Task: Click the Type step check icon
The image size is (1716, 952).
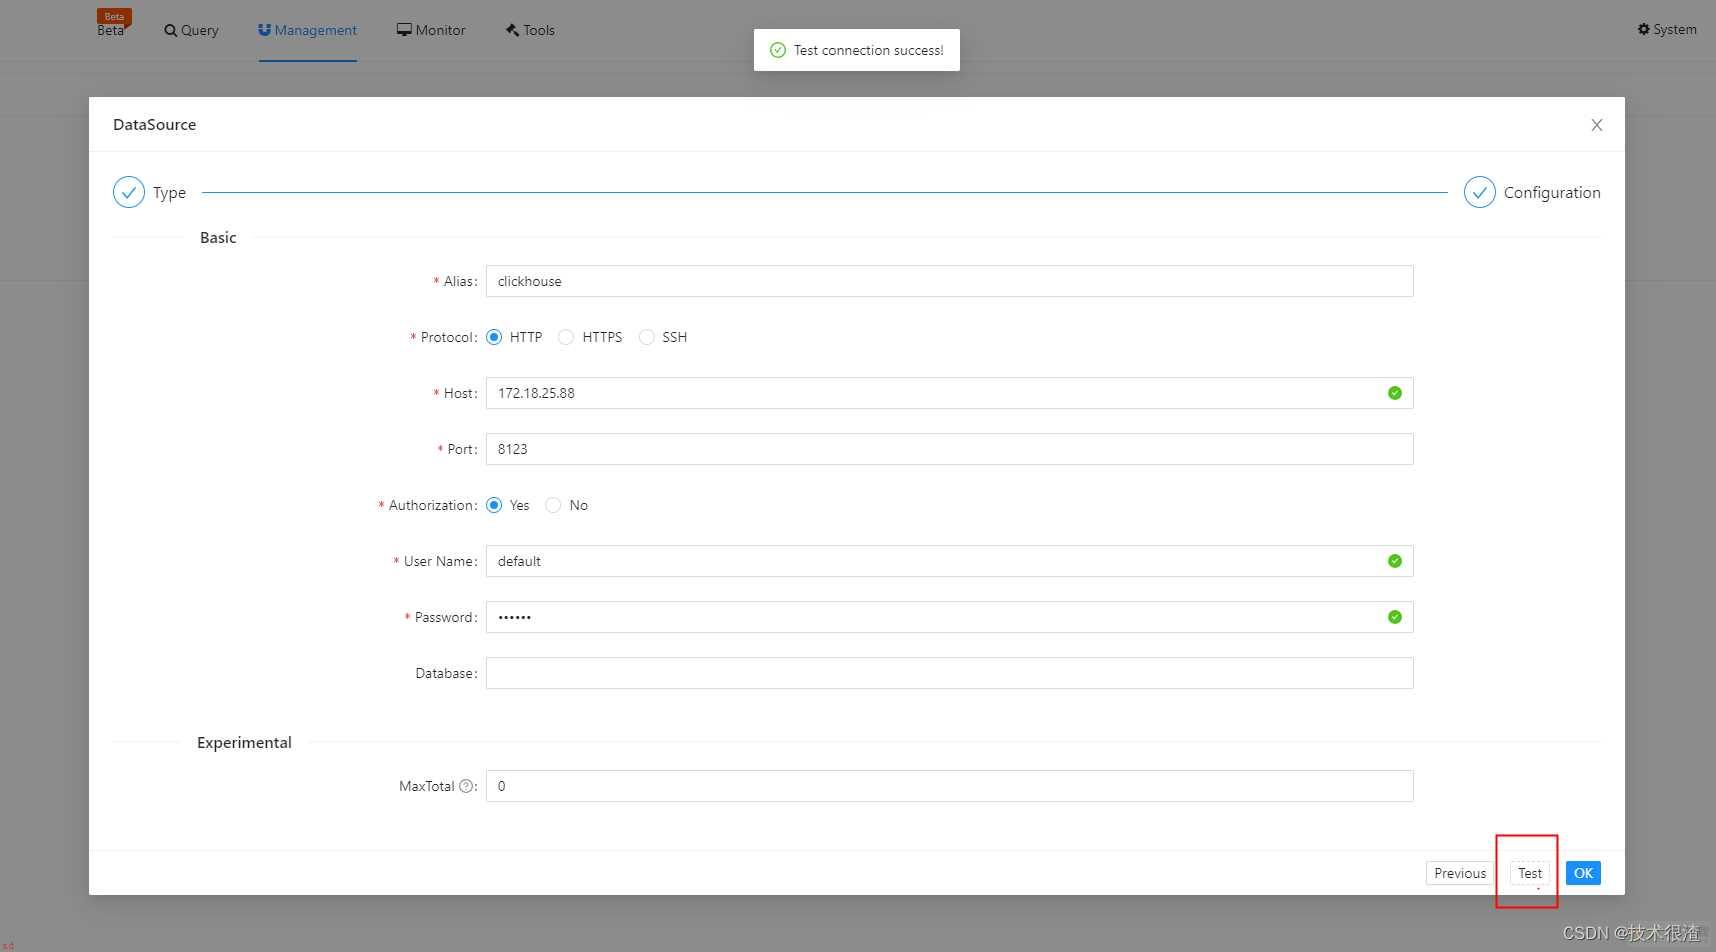Action: pyautogui.click(x=129, y=192)
